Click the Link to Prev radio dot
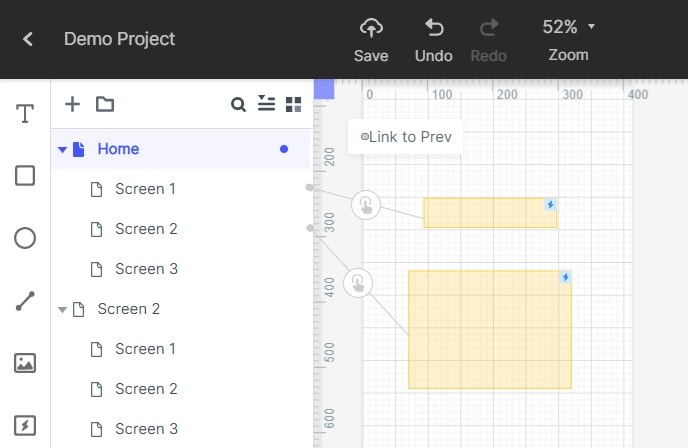 364,136
